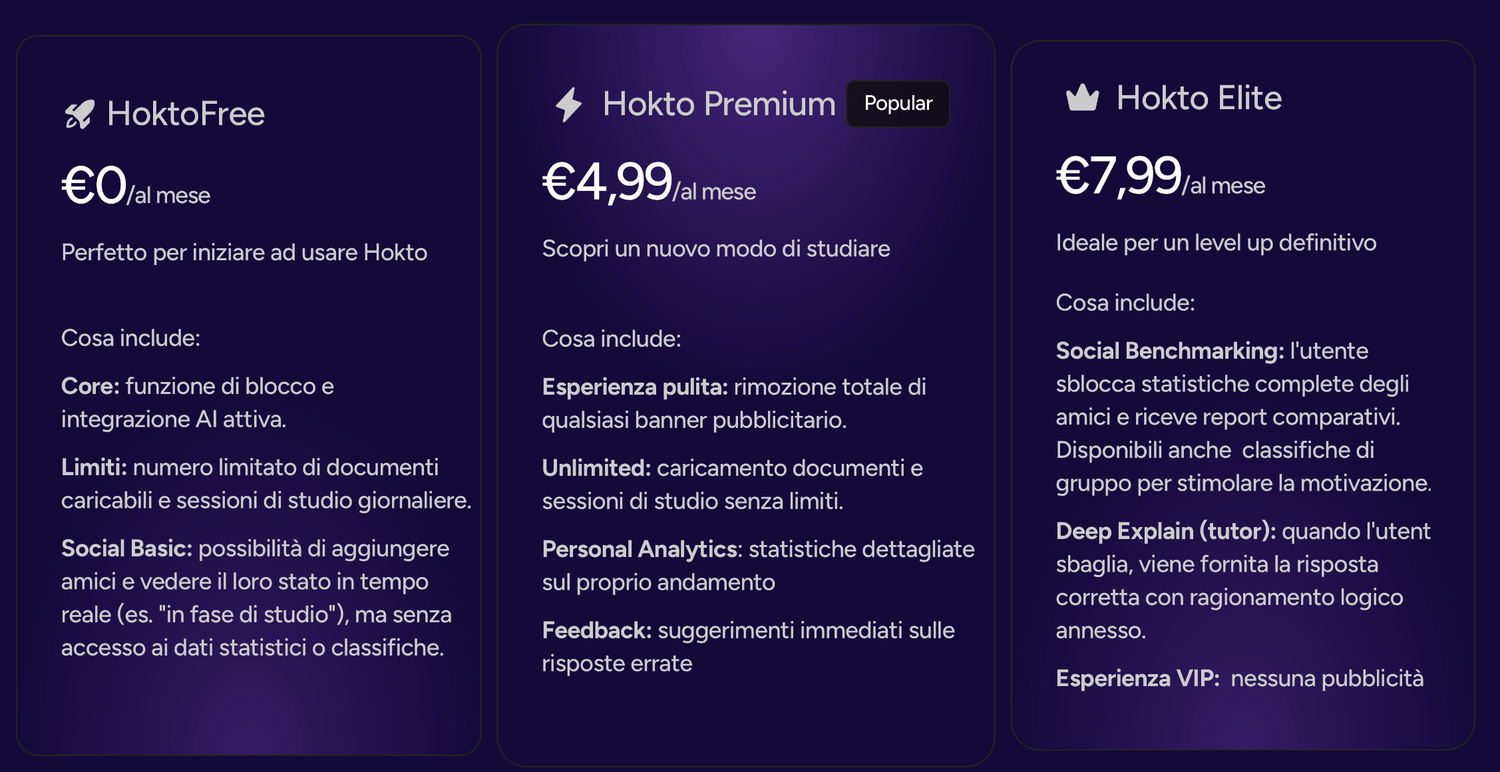Select the Unlimited feature in Premium
This screenshot has width=1500, height=772.
click(x=732, y=485)
